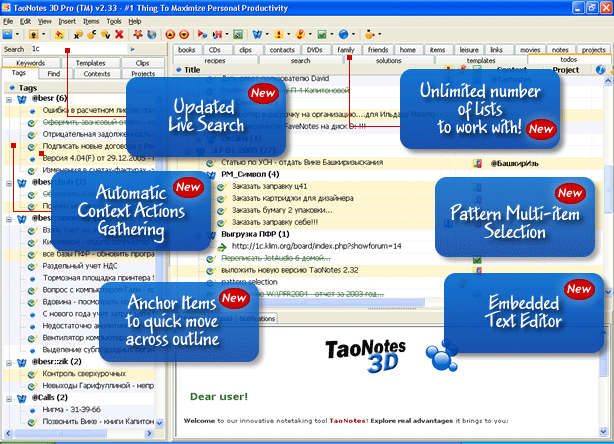Open the http://1c.klim.org/board link item
Viewport: 614px width, 444px height.
pyautogui.click(x=316, y=246)
